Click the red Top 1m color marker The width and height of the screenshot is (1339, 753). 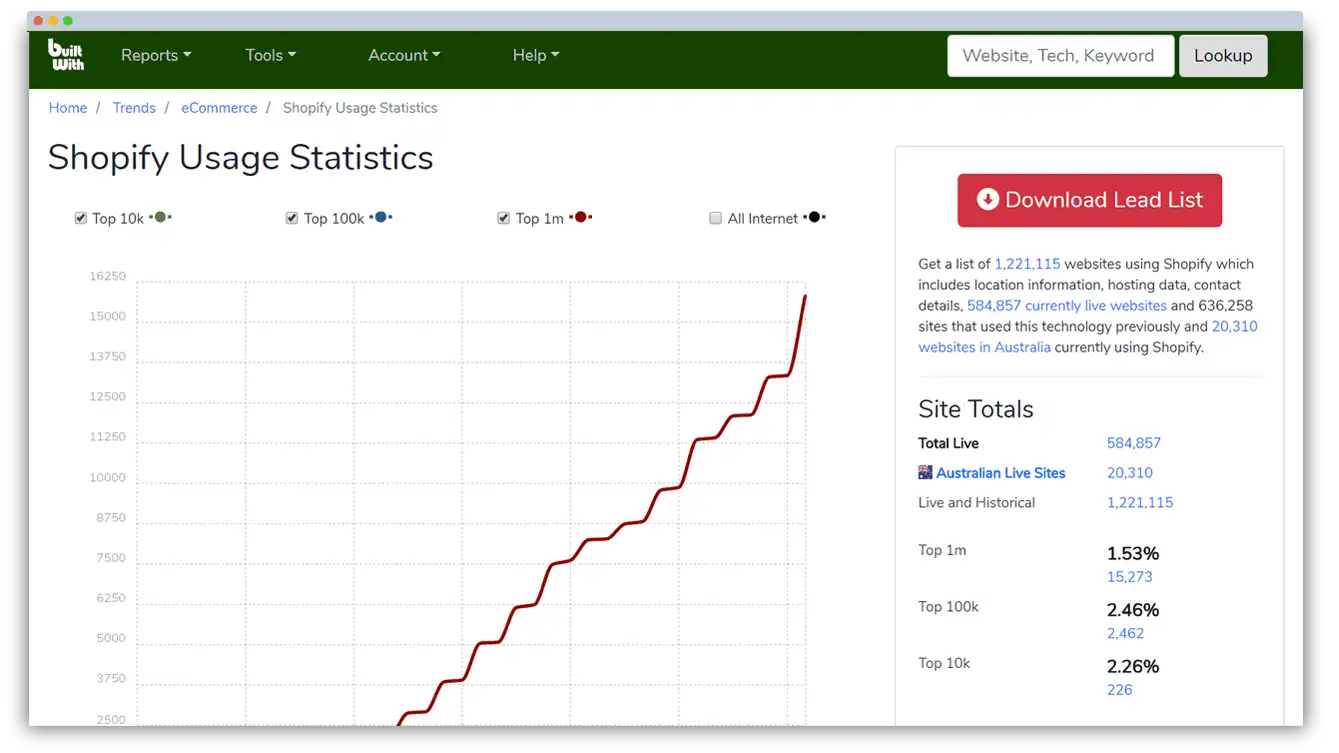(580, 217)
